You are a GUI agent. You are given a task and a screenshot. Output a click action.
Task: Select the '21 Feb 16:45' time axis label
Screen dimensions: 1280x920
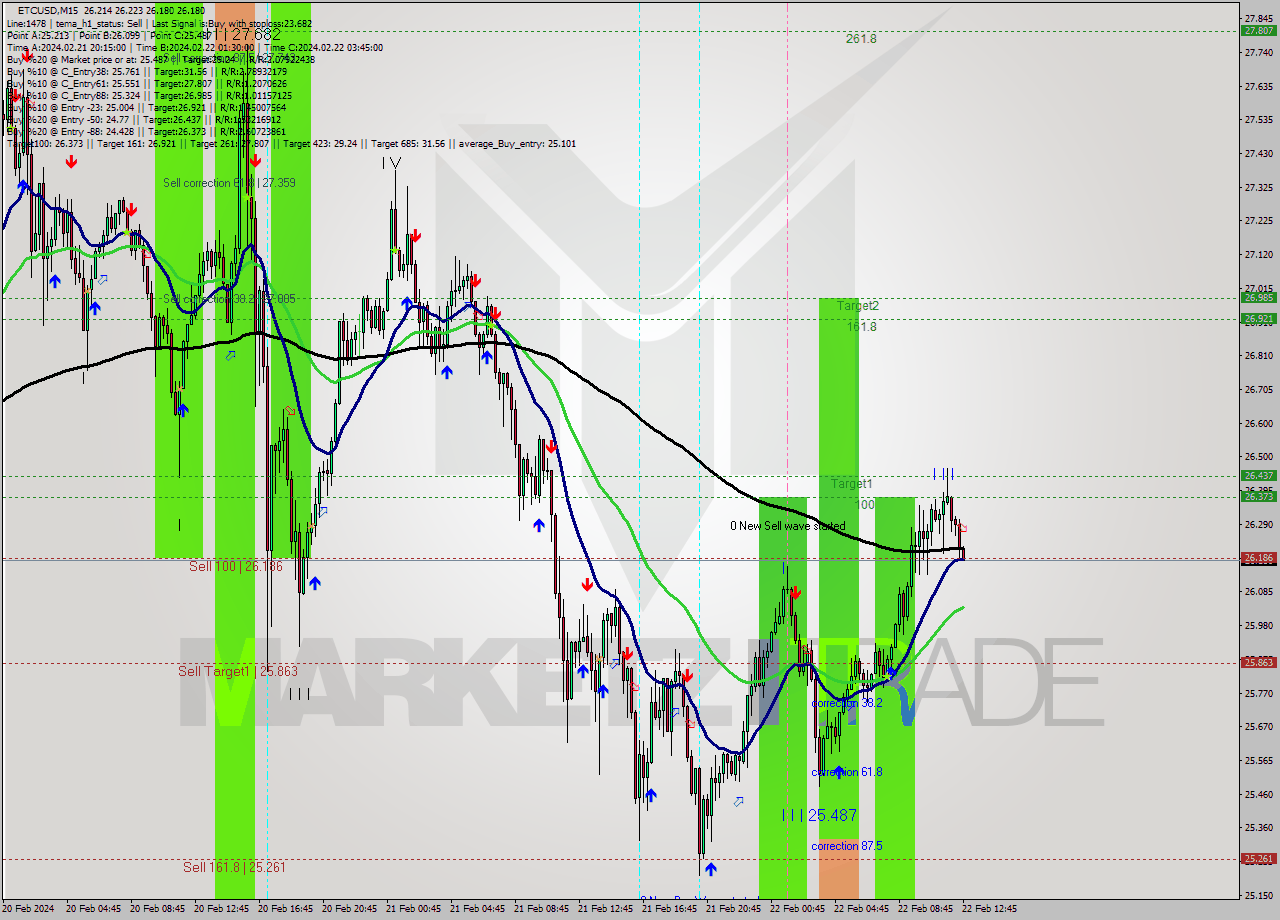pyautogui.click(x=669, y=909)
